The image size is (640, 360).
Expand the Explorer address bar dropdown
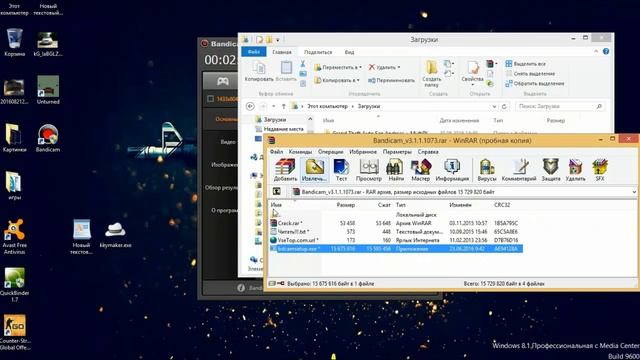494,106
